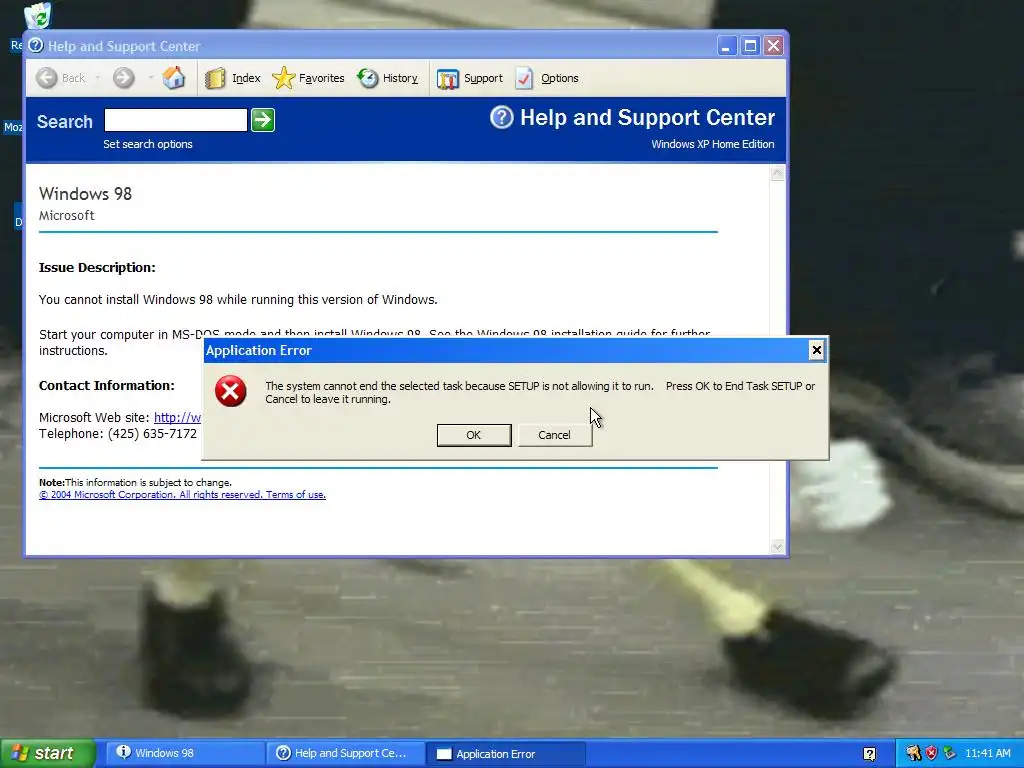Click the Support toolbar label

click(x=483, y=78)
